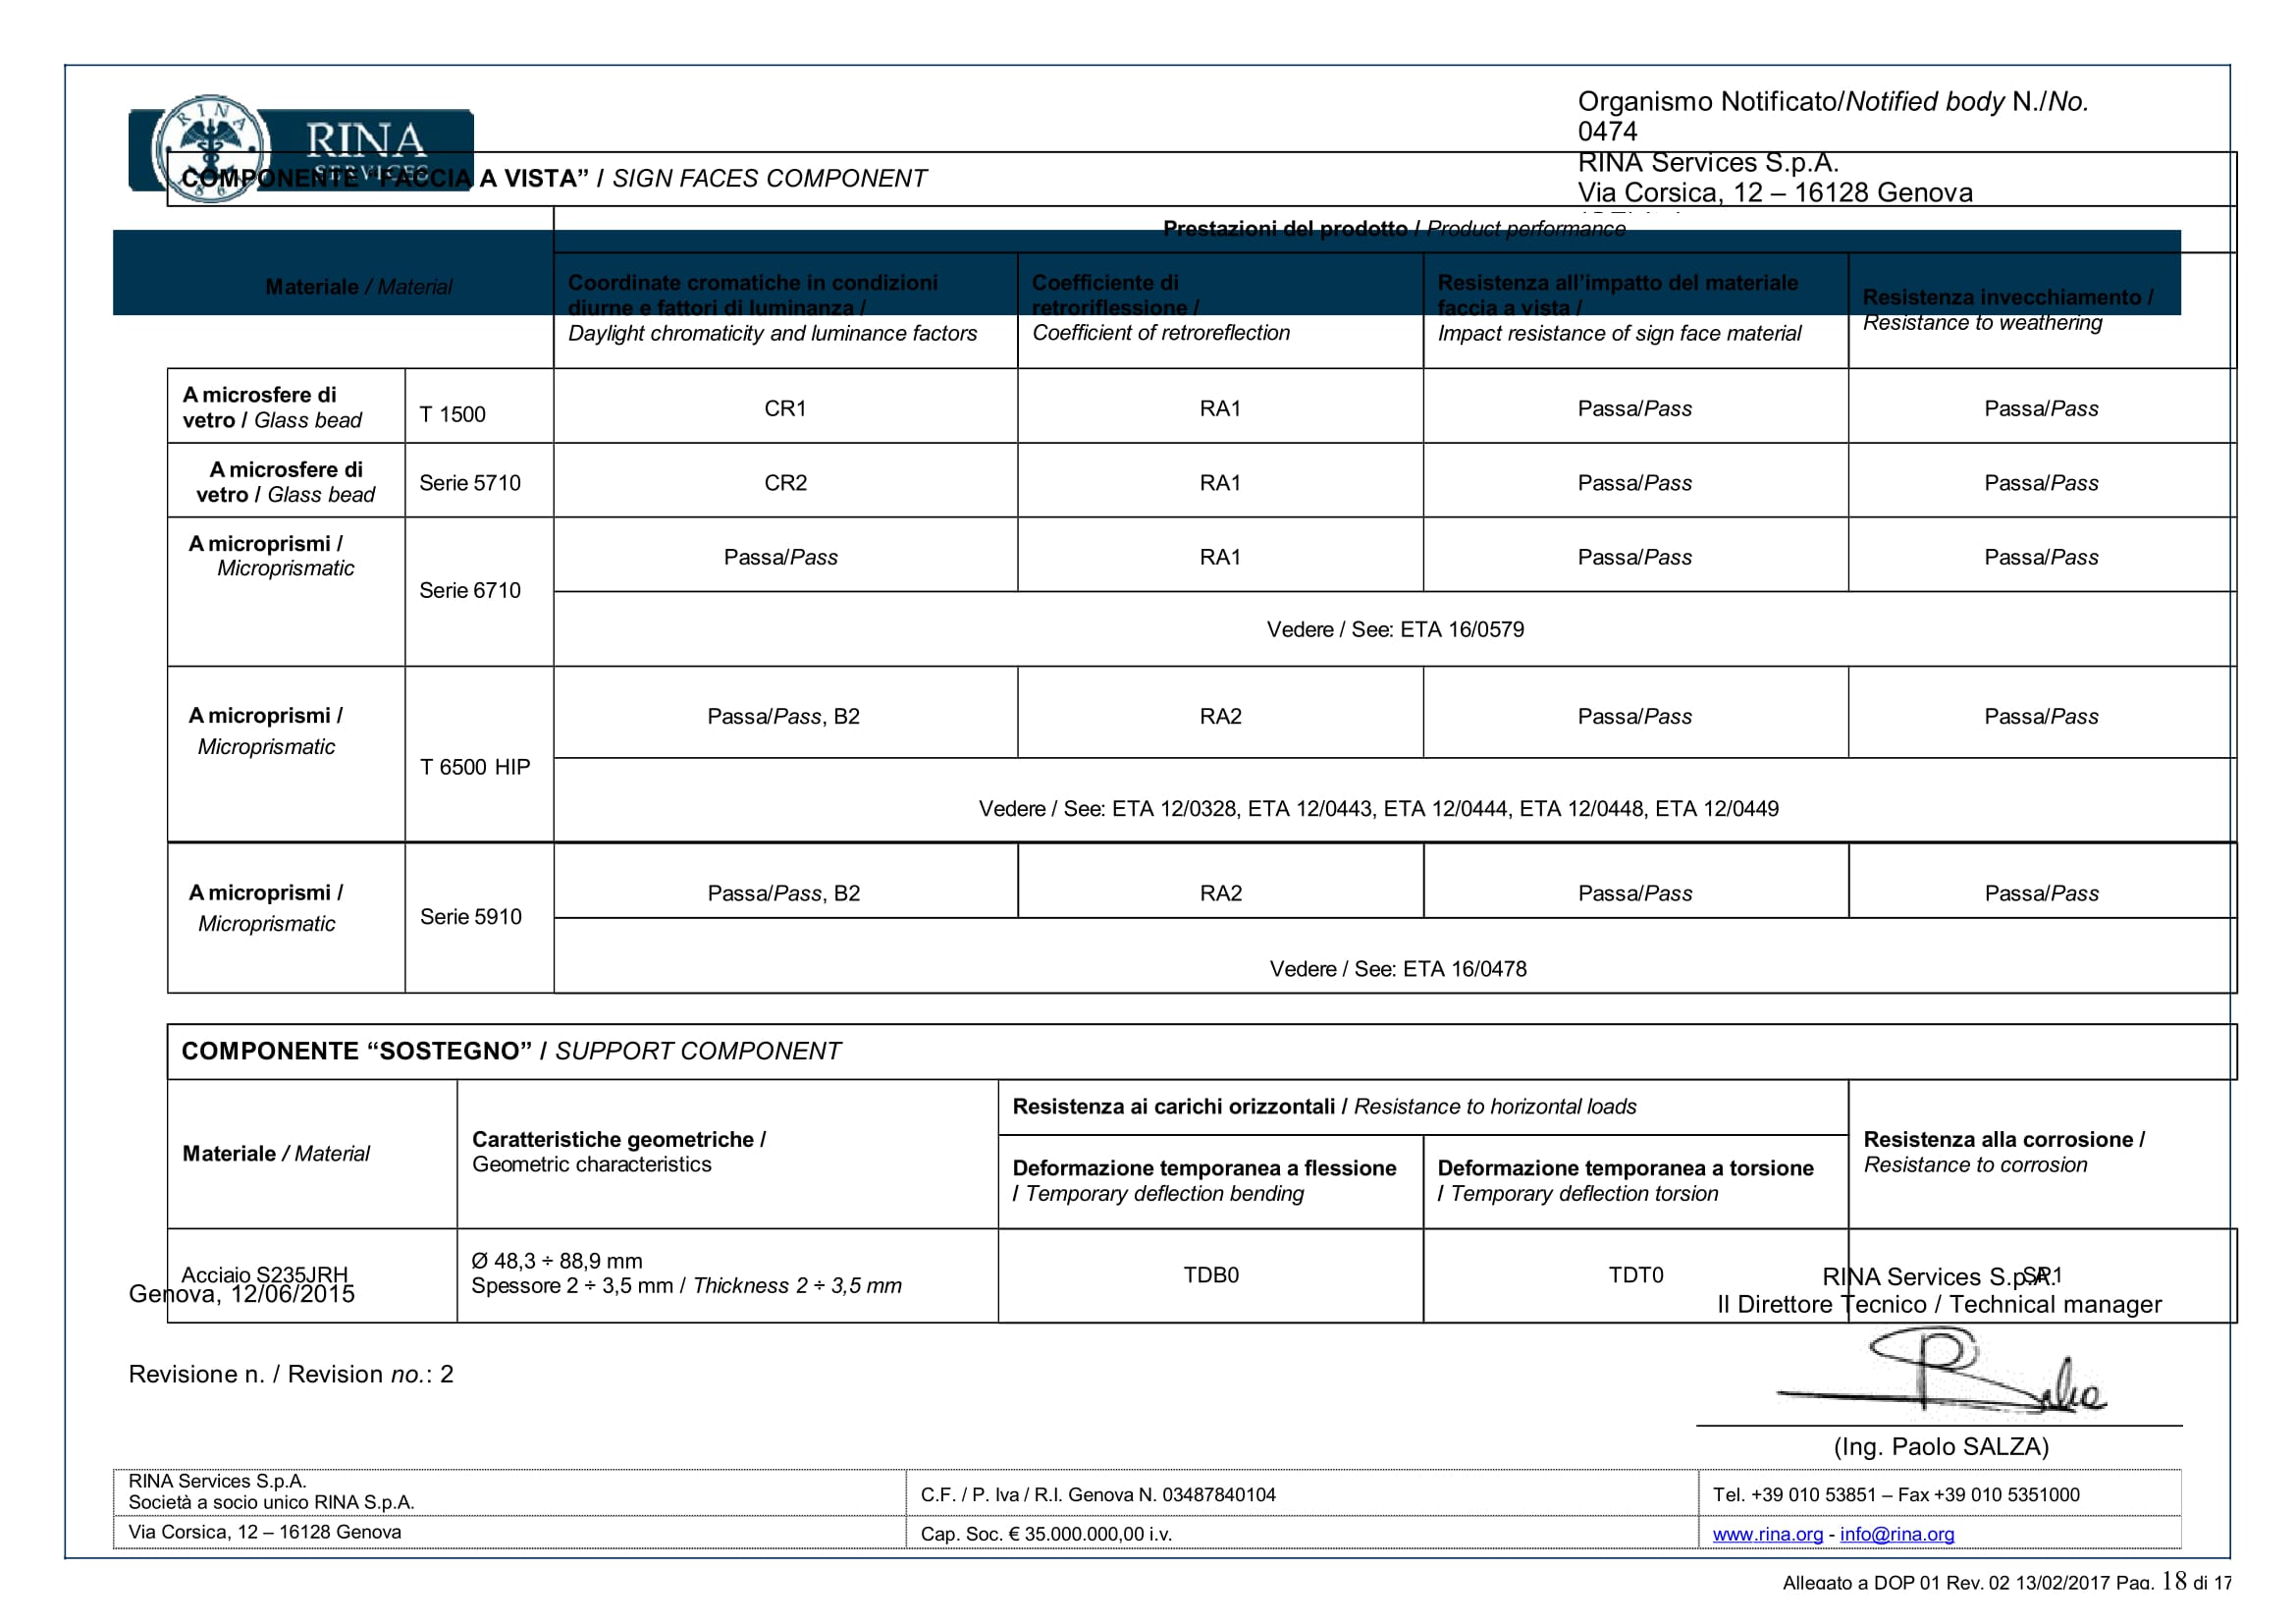Click 'C.F. / P. Iva / R.I. Genova N. 03487840104'
This screenshot has width=2296, height=1623.
pyautogui.click(x=1098, y=1494)
